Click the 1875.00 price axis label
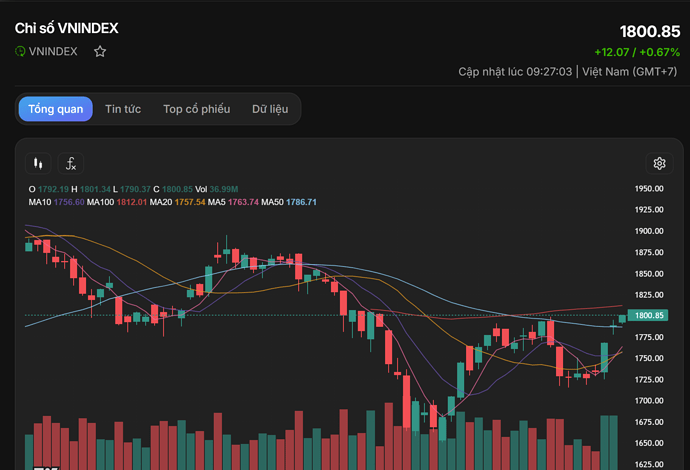This screenshot has height=470, width=690. pyautogui.click(x=649, y=253)
